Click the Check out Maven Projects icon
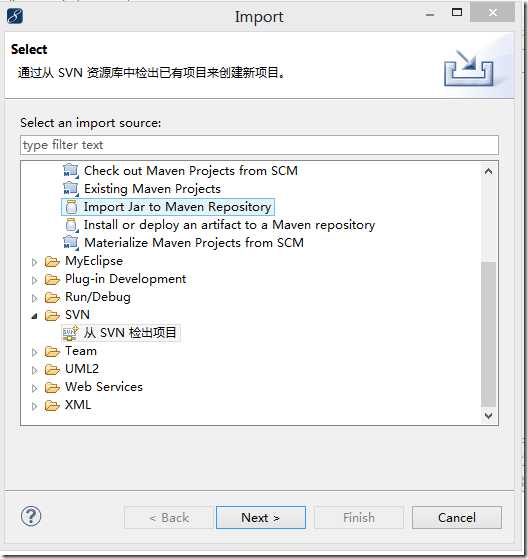This screenshot has width=528, height=559. [x=71, y=170]
